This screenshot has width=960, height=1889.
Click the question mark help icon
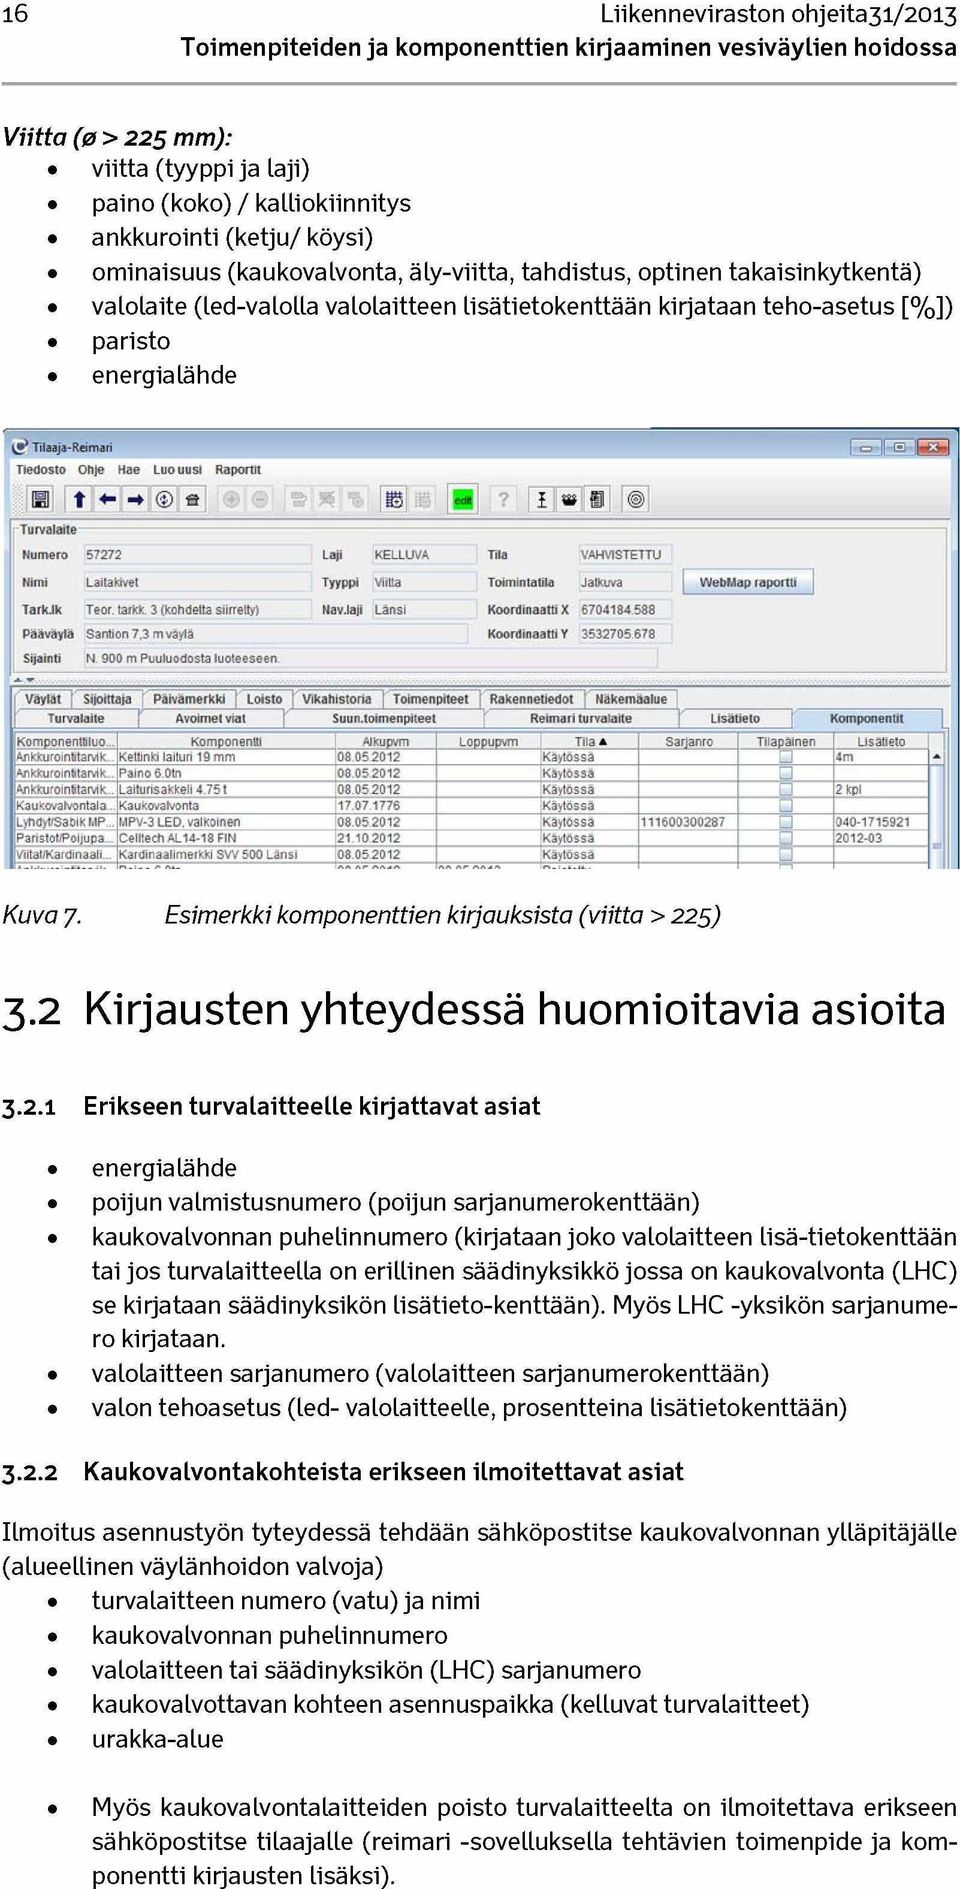click(x=503, y=499)
